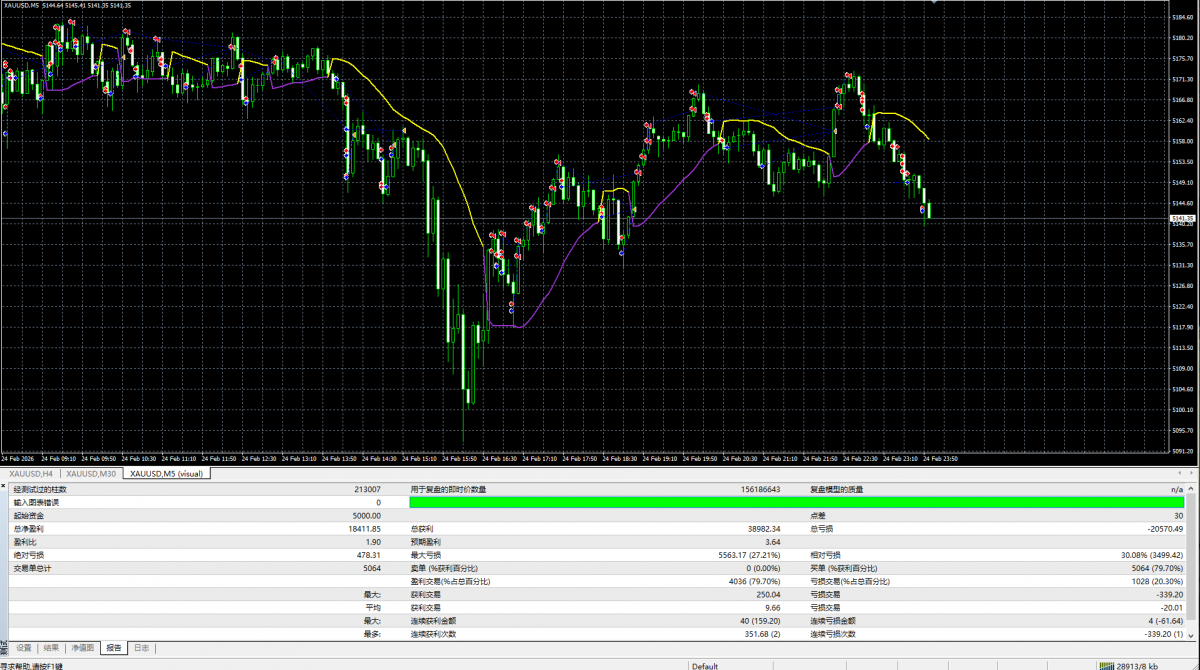This screenshot has width=1200, height=670.
Task: Click the 总亏损 value -20570.49
Action: tap(1165, 528)
